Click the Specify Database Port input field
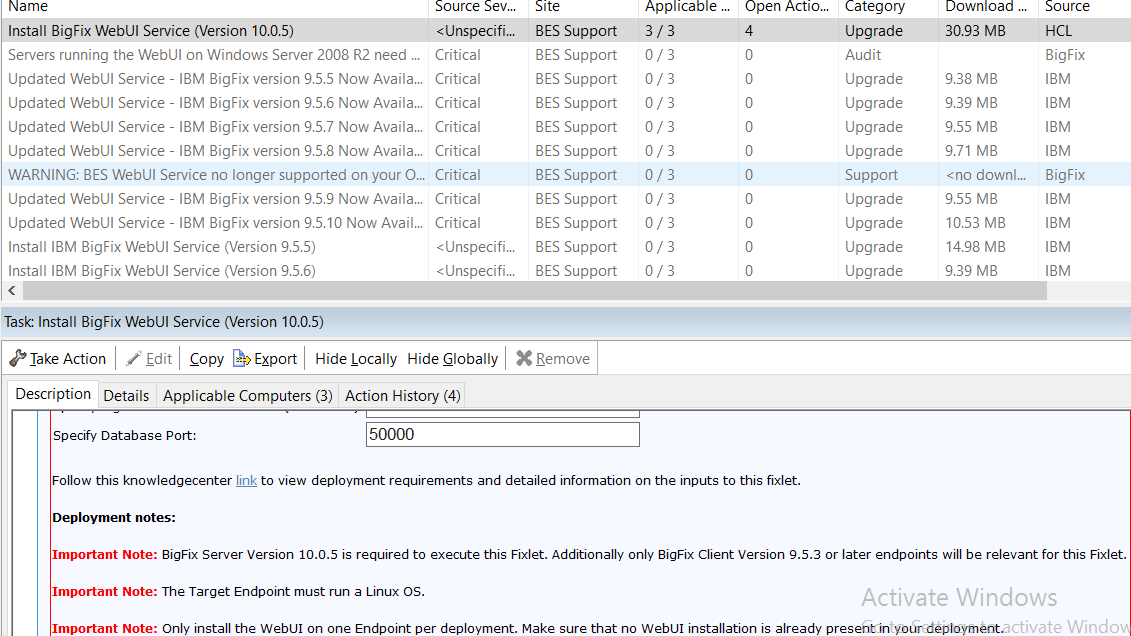Image resolution: width=1131 pixels, height=636 pixels. click(x=502, y=434)
